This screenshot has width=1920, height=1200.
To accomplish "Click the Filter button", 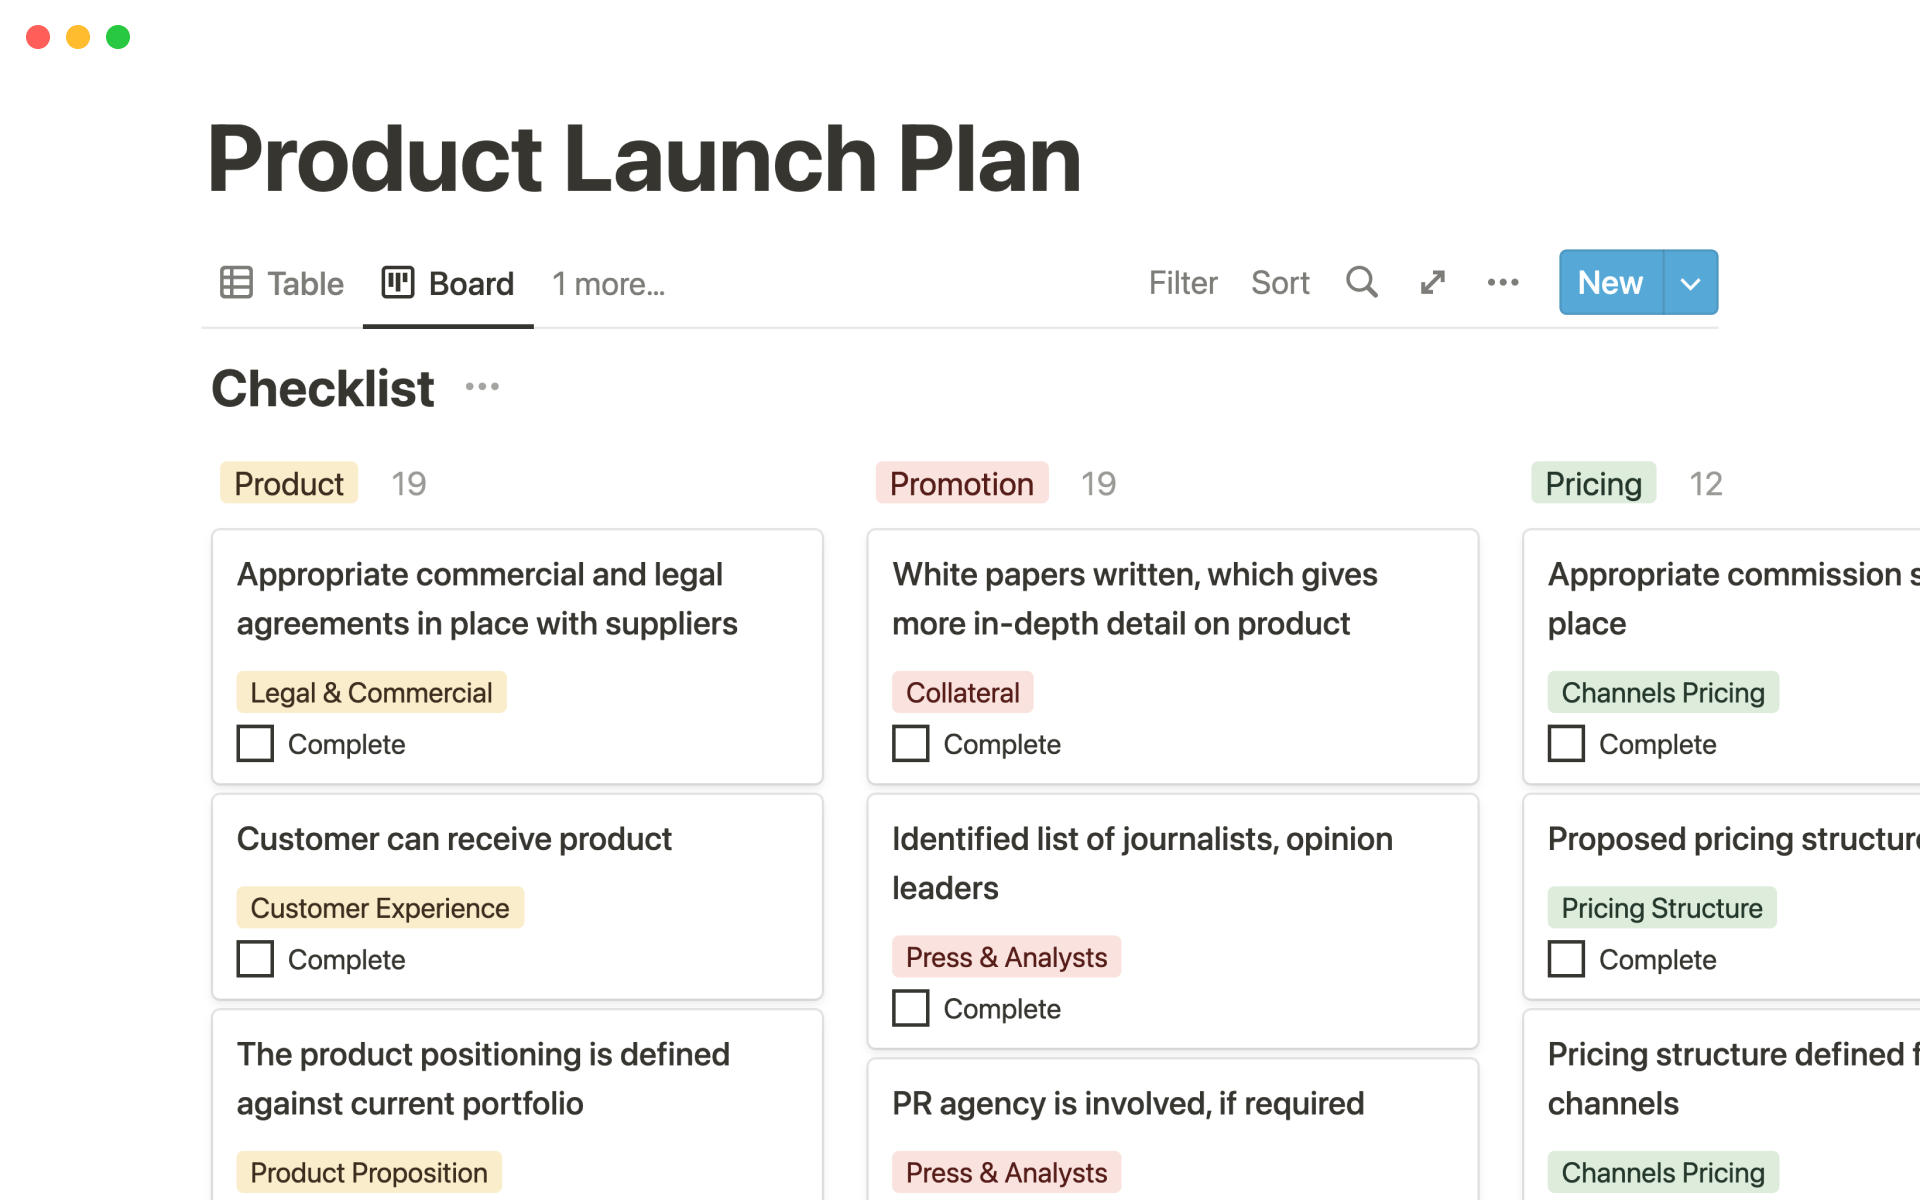I will 1183,282.
